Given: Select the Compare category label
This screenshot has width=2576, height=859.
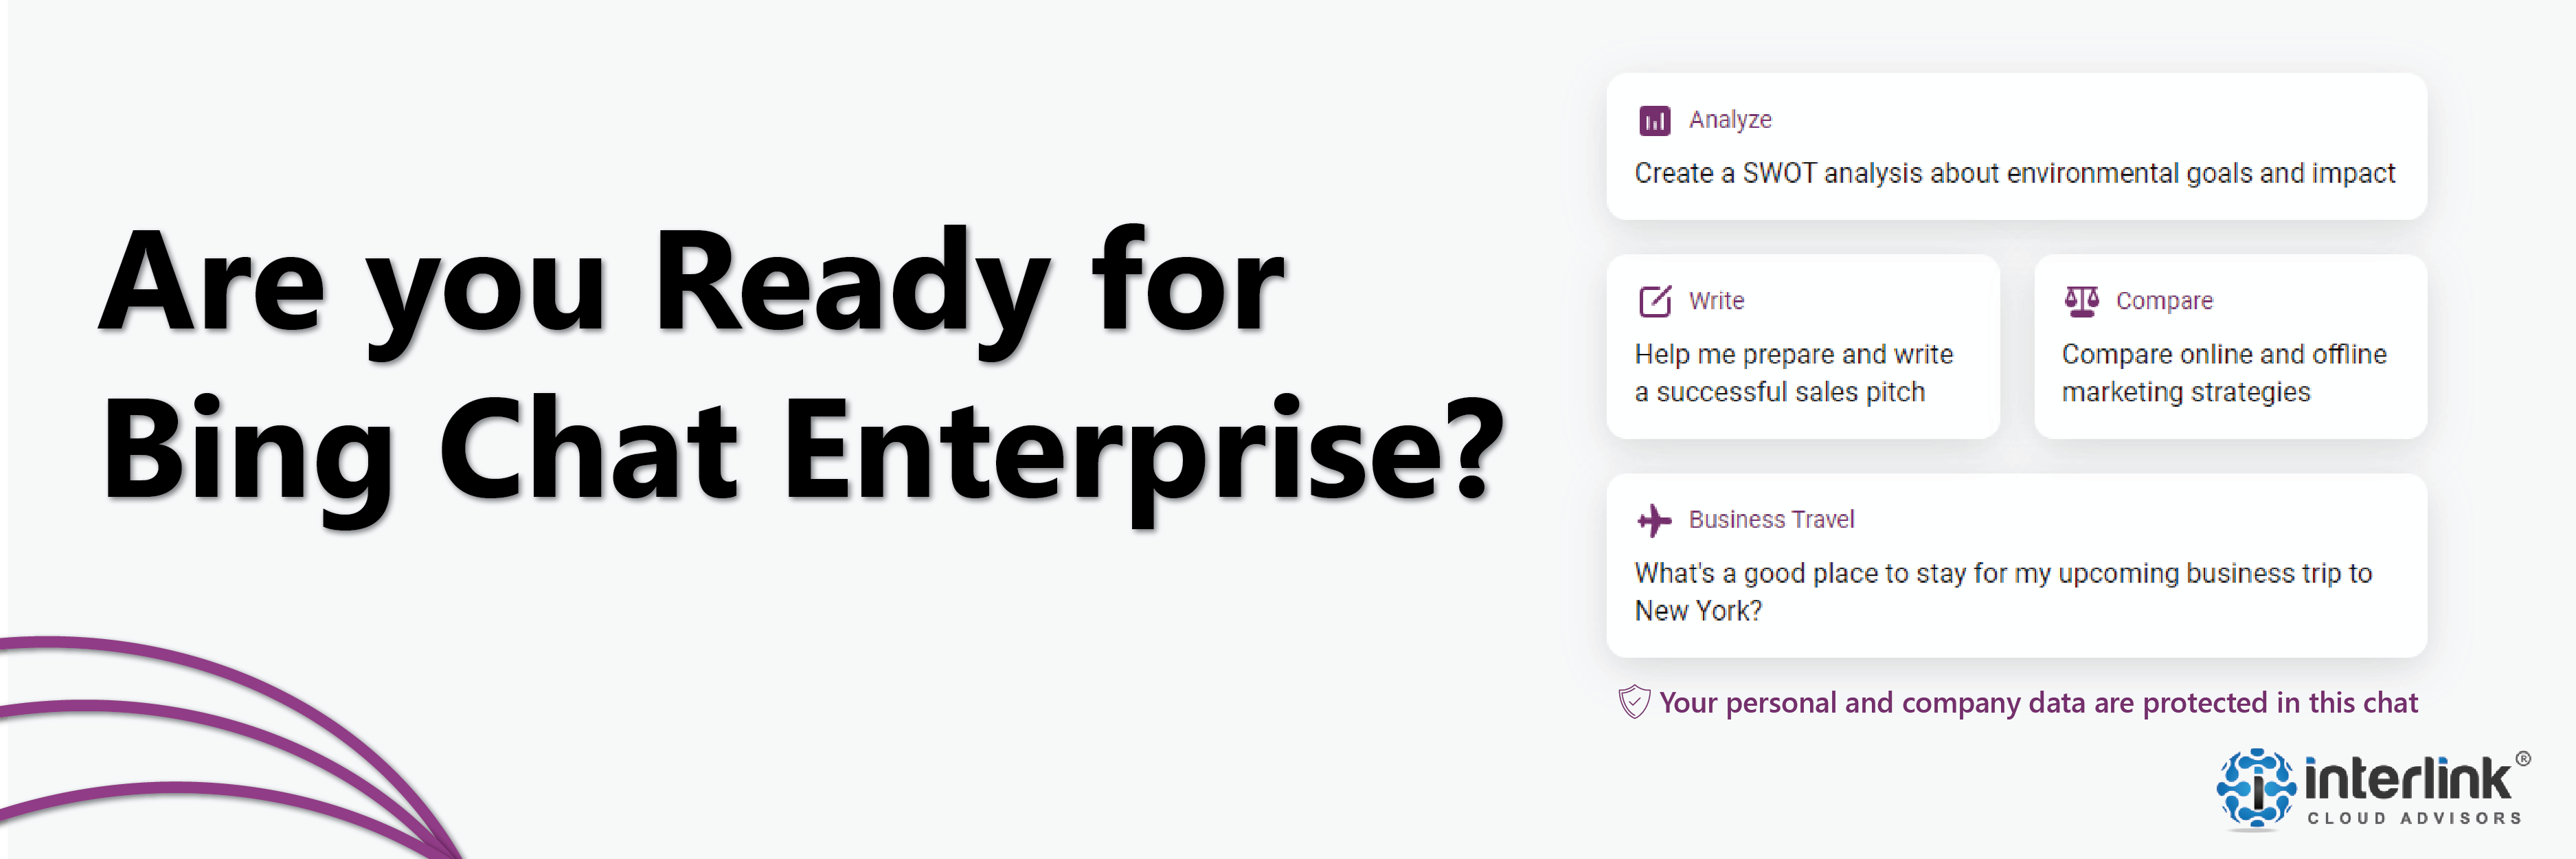Looking at the screenshot, I should point(2164,301).
